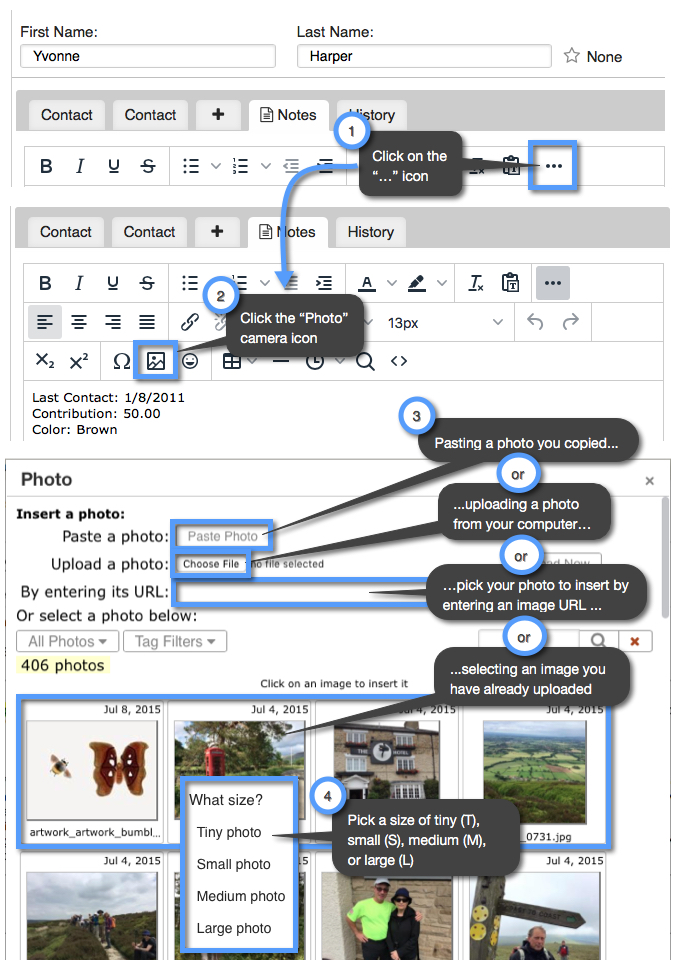Click the plus tab in the first tab strip
676x960 pixels.
(x=217, y=115)
